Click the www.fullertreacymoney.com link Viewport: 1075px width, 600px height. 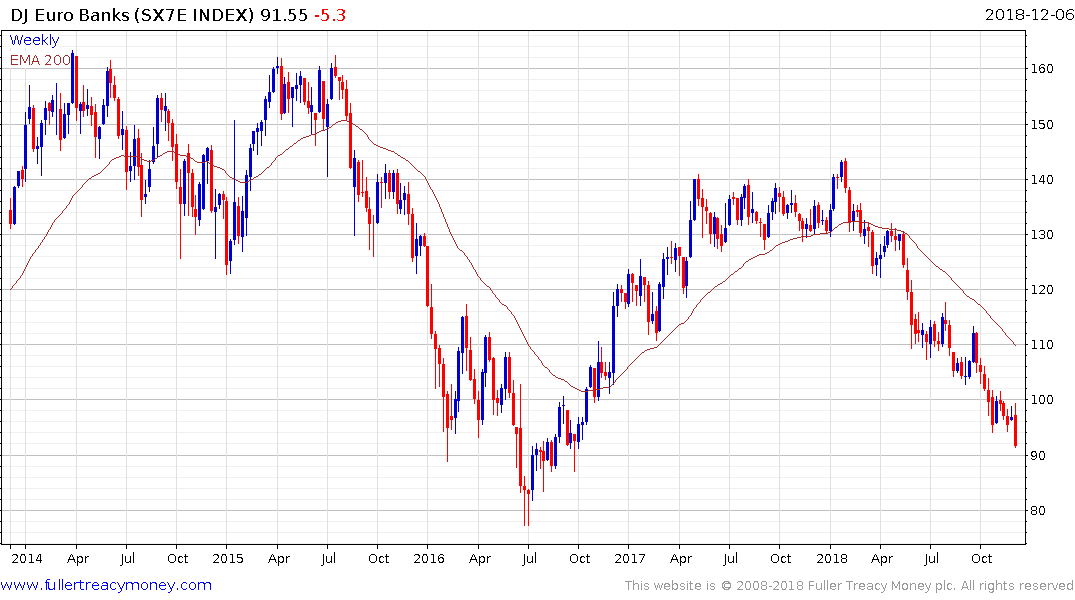[106, 585]
